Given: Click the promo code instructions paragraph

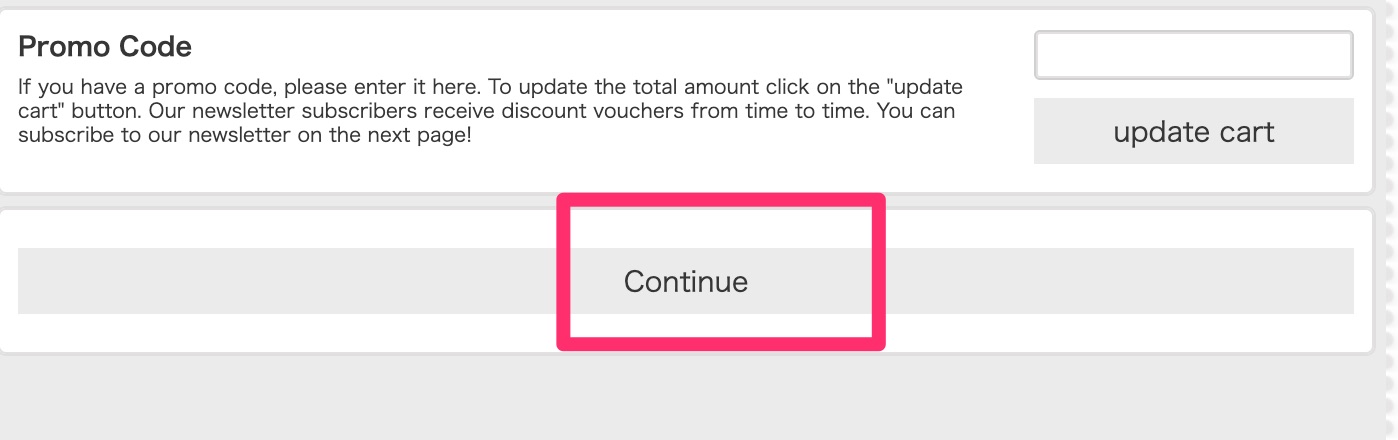Looking at the screenshot, I should coord(490,110).
